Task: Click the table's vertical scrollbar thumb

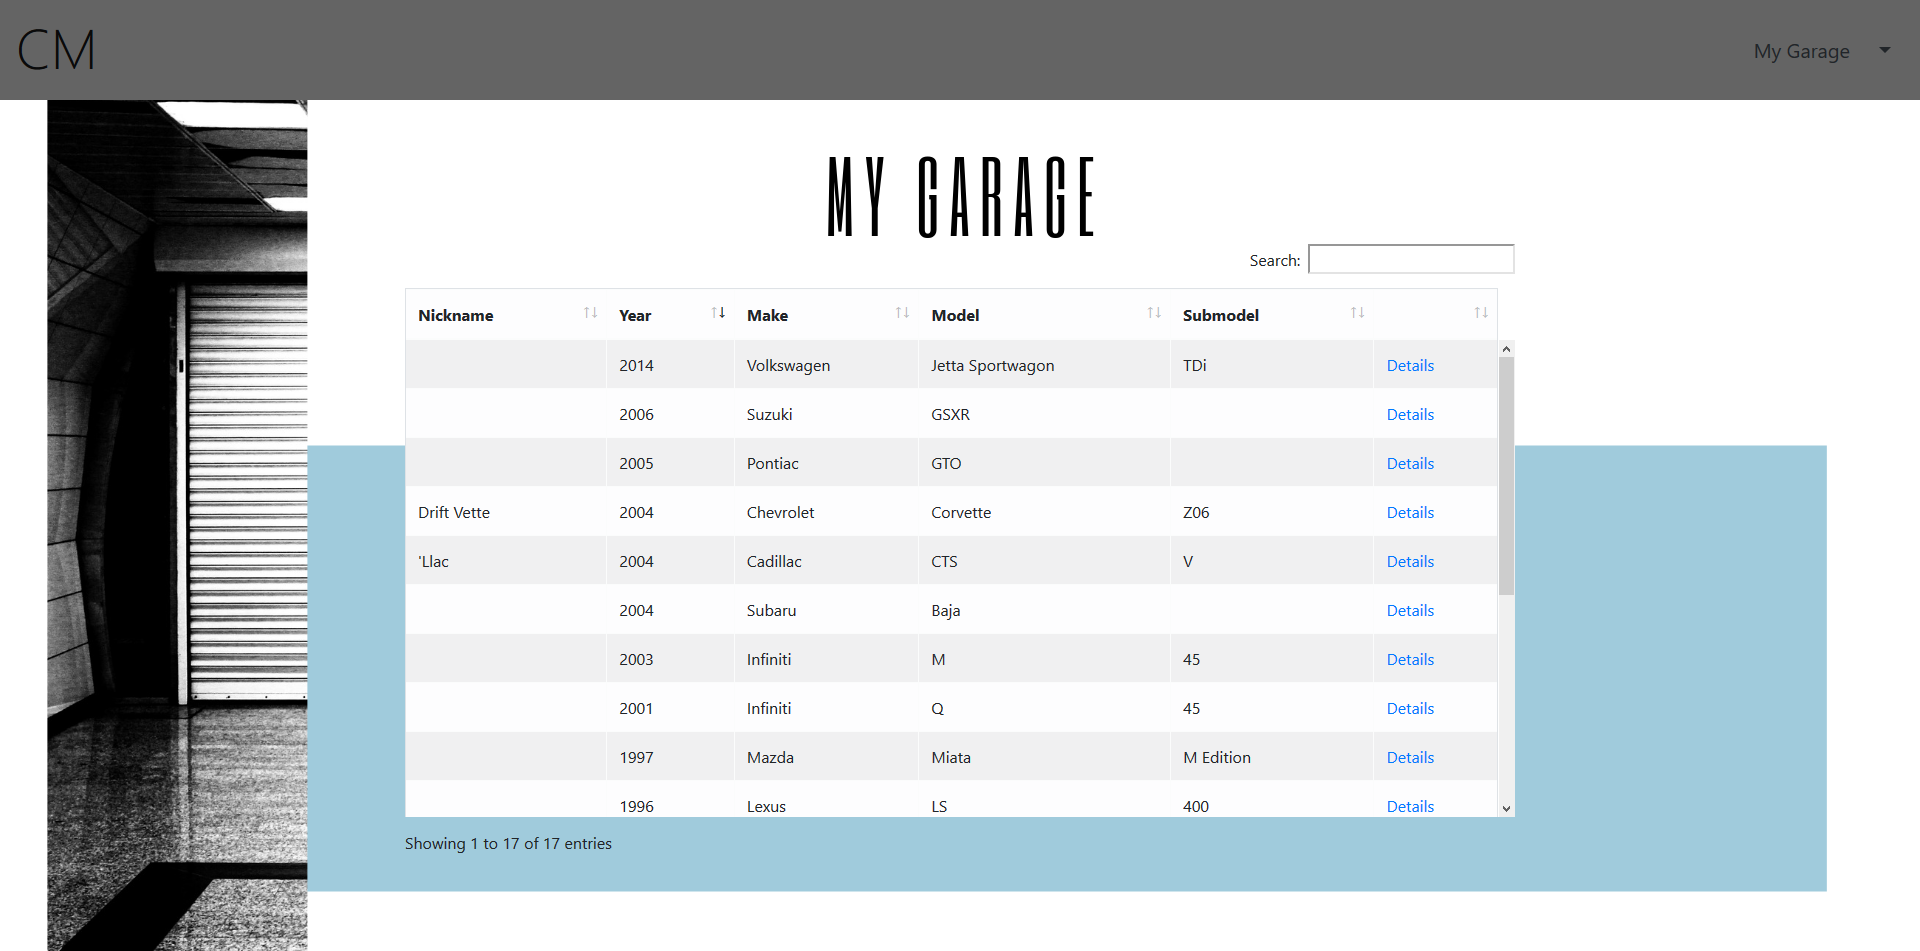Action: click(1506, 476)
